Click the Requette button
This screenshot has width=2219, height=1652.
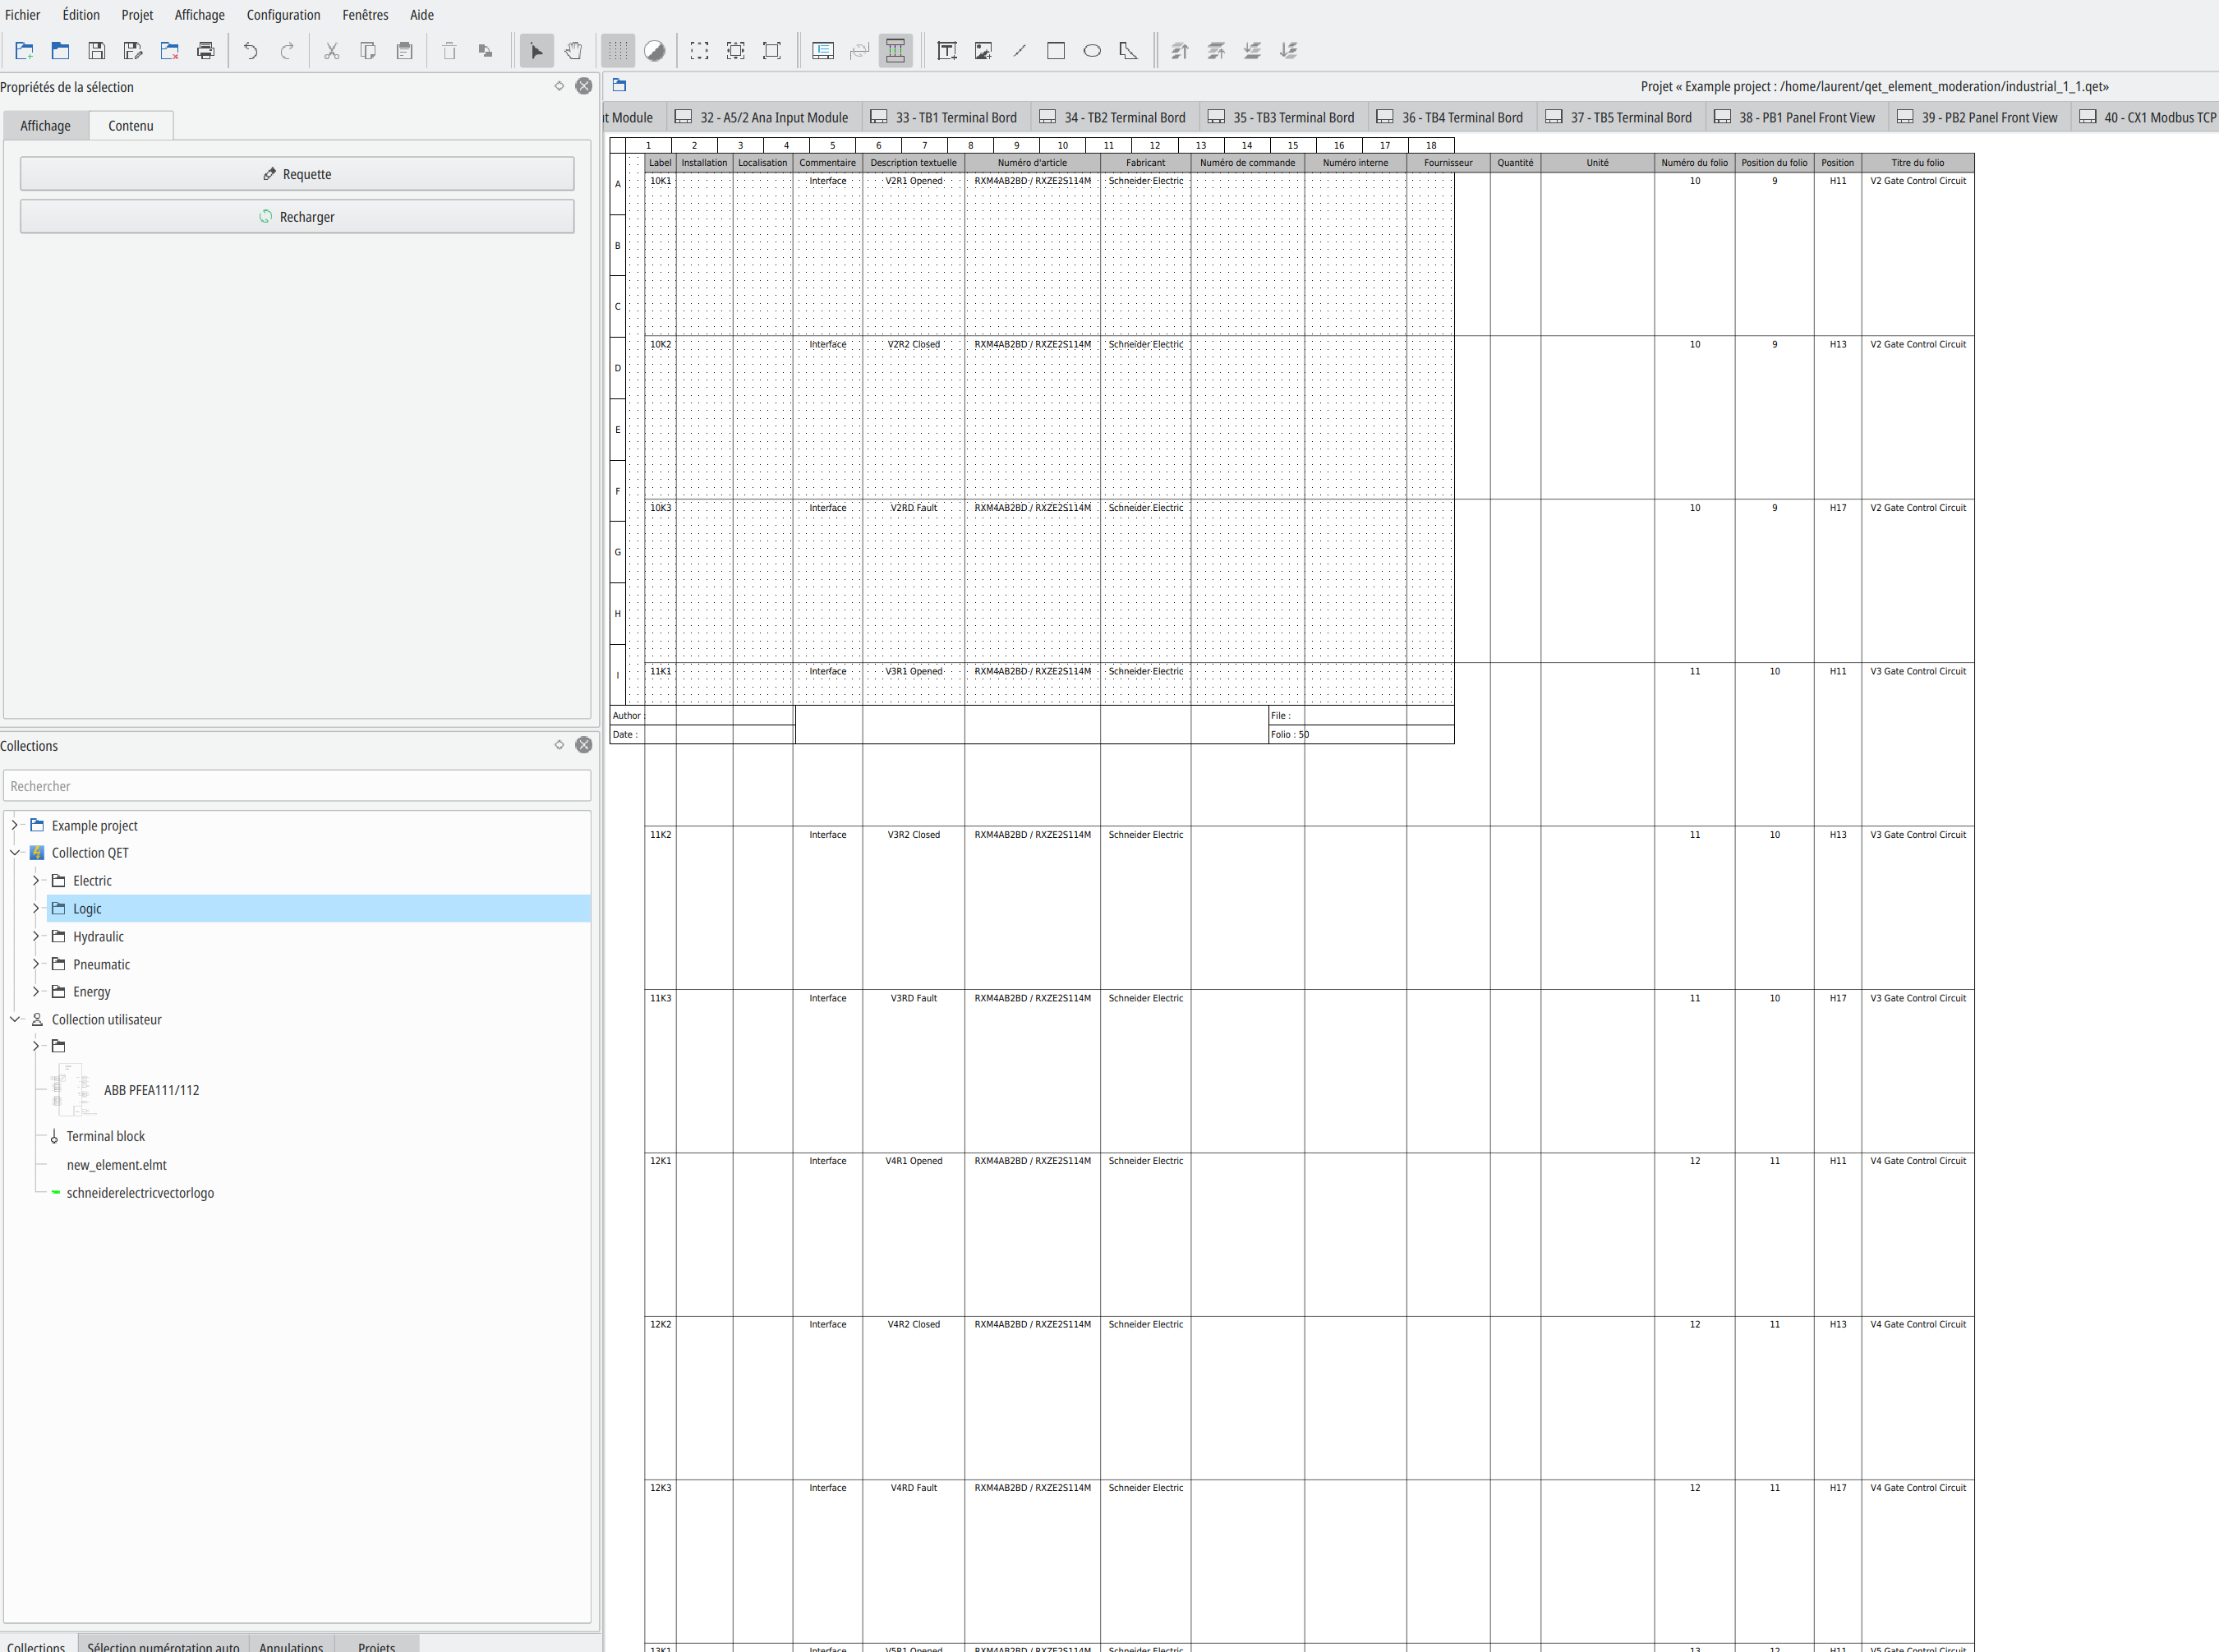297,174
